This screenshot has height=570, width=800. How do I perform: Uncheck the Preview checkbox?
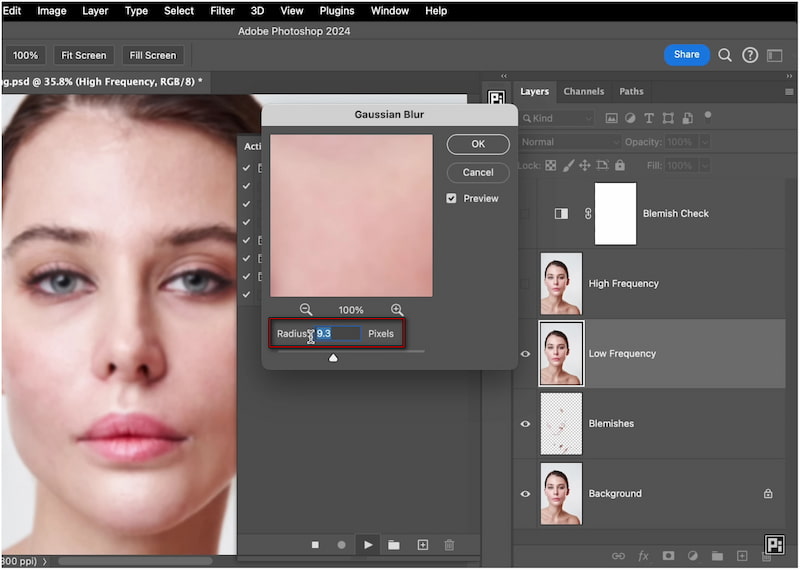[x=452, y=198]
